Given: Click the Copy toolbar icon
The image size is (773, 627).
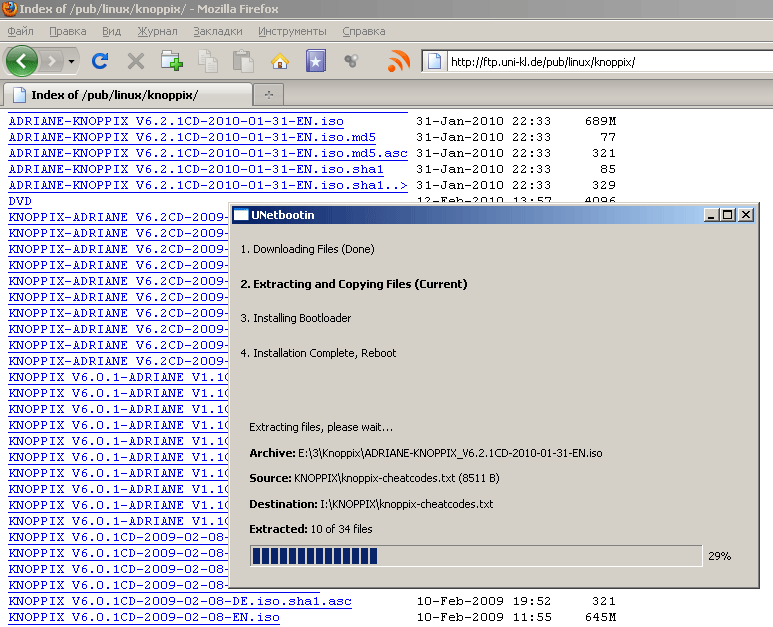Looking at the screenshot, I should (208, 61).
